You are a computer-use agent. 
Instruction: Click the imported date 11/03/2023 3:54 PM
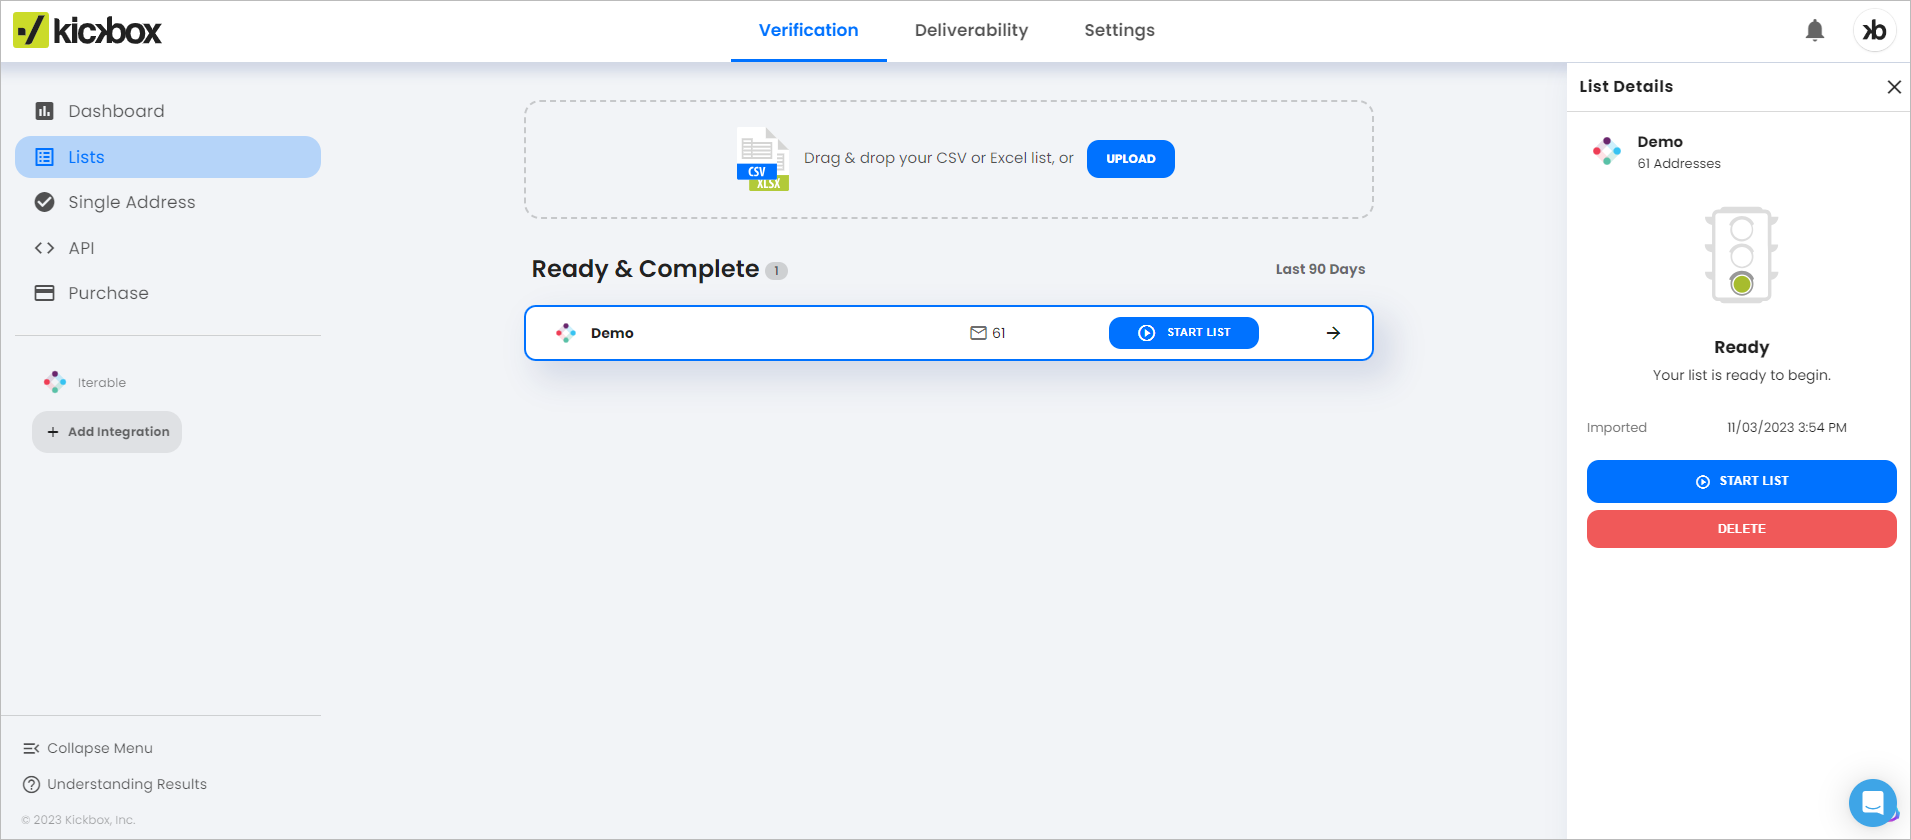pos(1787,427)
